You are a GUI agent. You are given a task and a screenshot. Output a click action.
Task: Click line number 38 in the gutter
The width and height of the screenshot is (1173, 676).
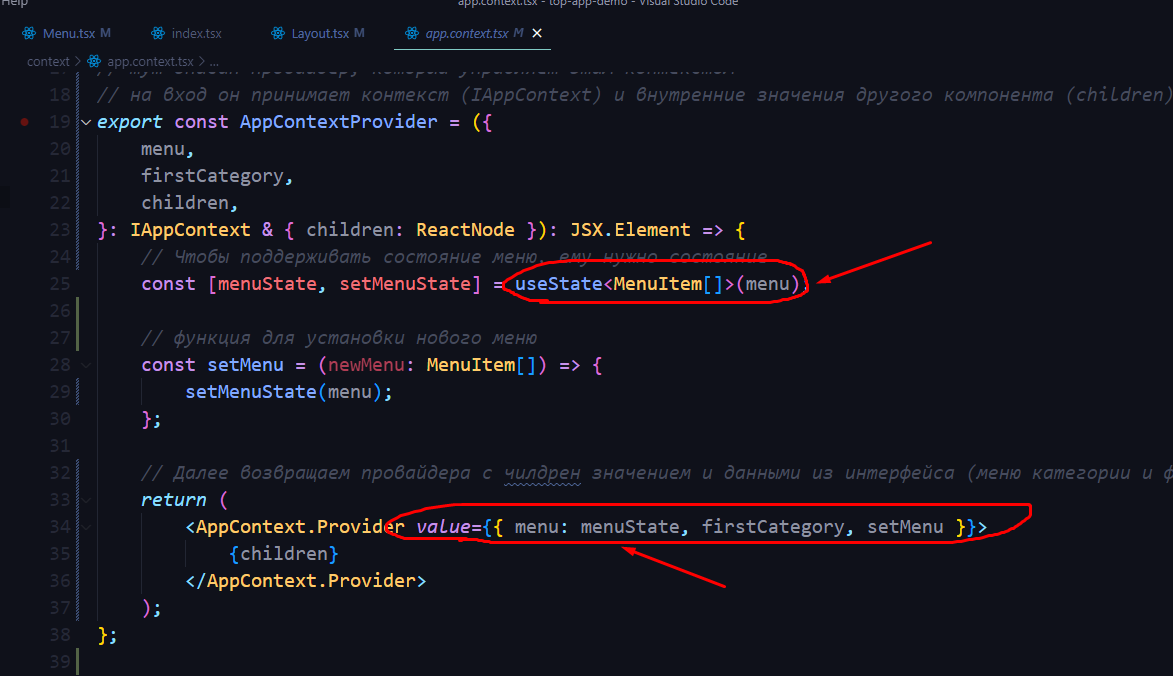[60, 635]
